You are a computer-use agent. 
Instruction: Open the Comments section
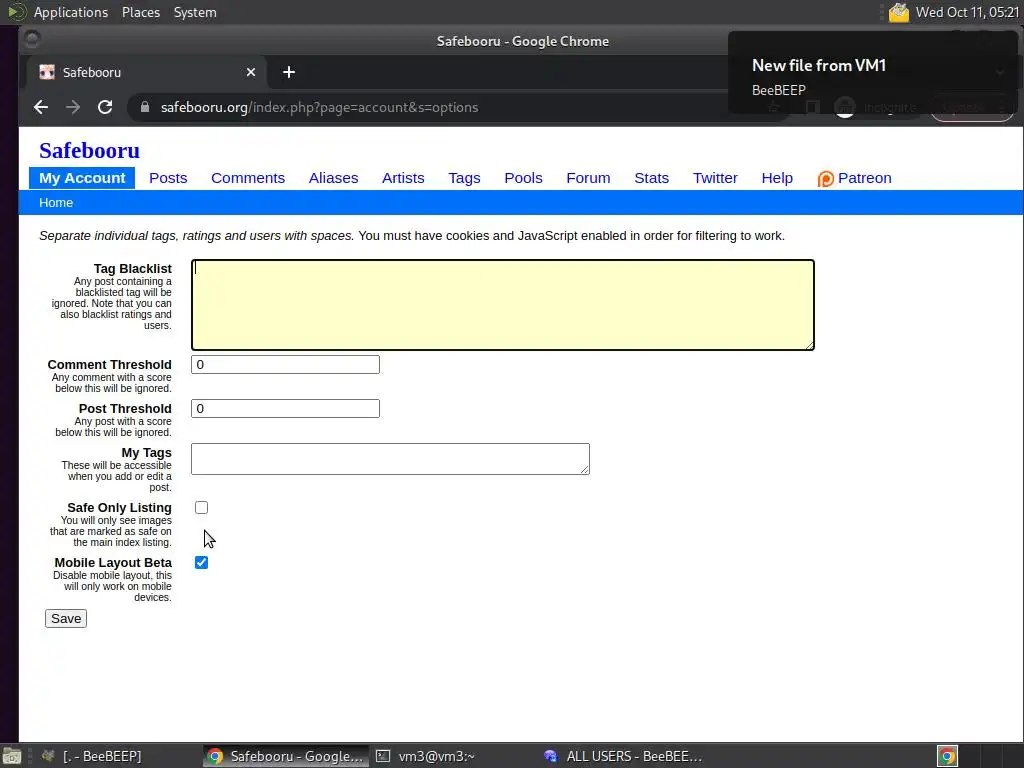(x=248, y=178)
